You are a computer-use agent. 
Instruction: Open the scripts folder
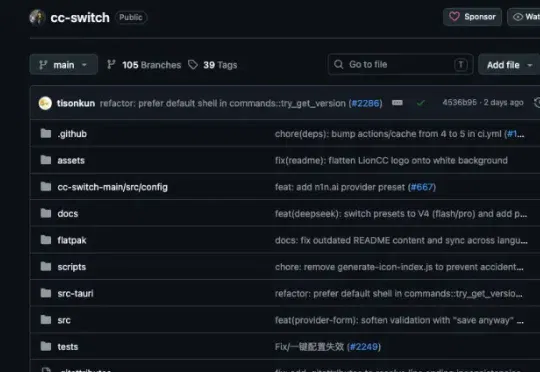click(x=72, y=267)
